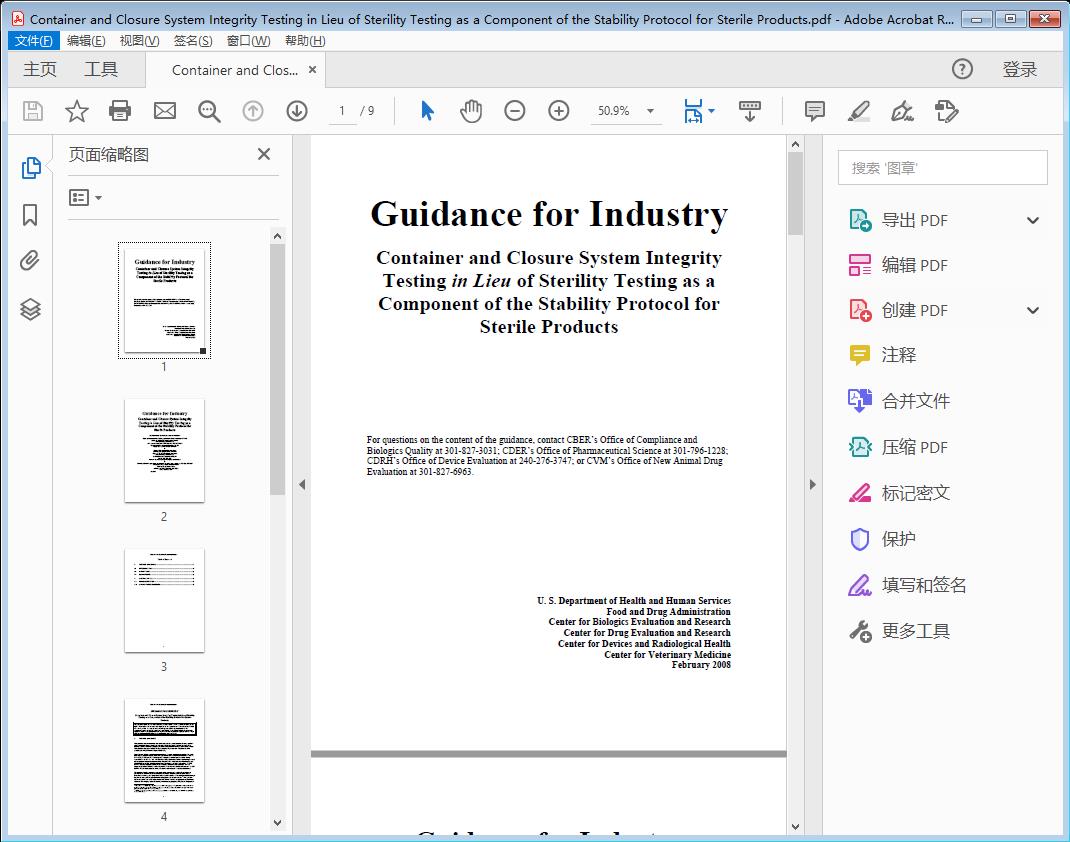The width and height of the screenshot is (1070, 842).
Task: Open the 窗口(W) menu
Action: (248, 41)
